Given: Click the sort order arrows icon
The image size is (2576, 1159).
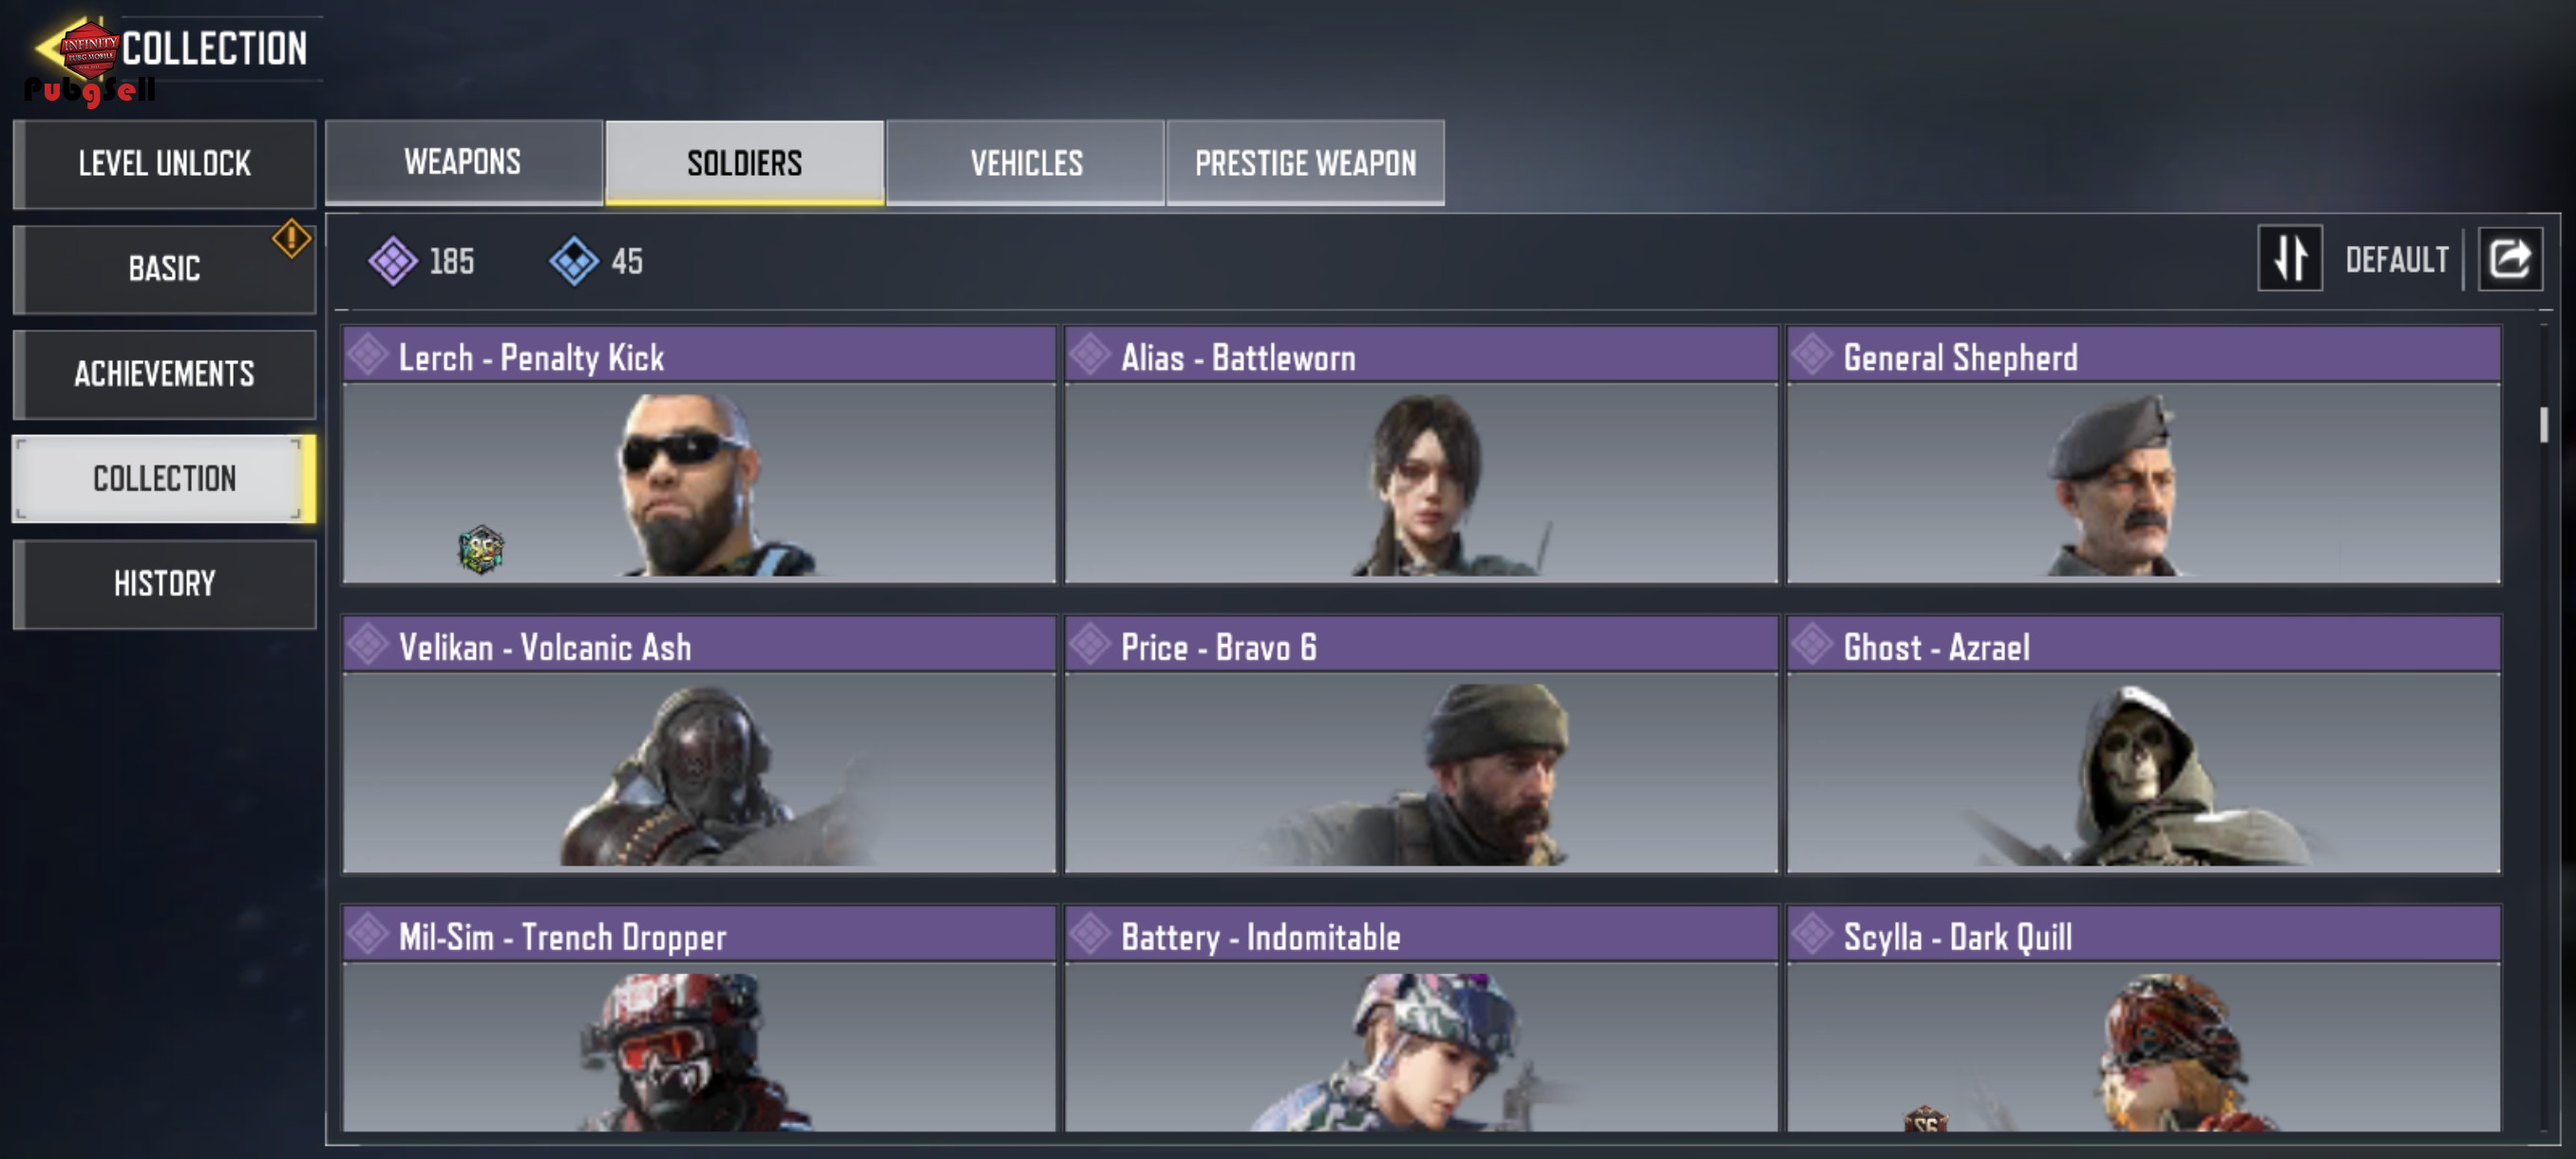Looking at the screenshot, I should [2290, 259].
